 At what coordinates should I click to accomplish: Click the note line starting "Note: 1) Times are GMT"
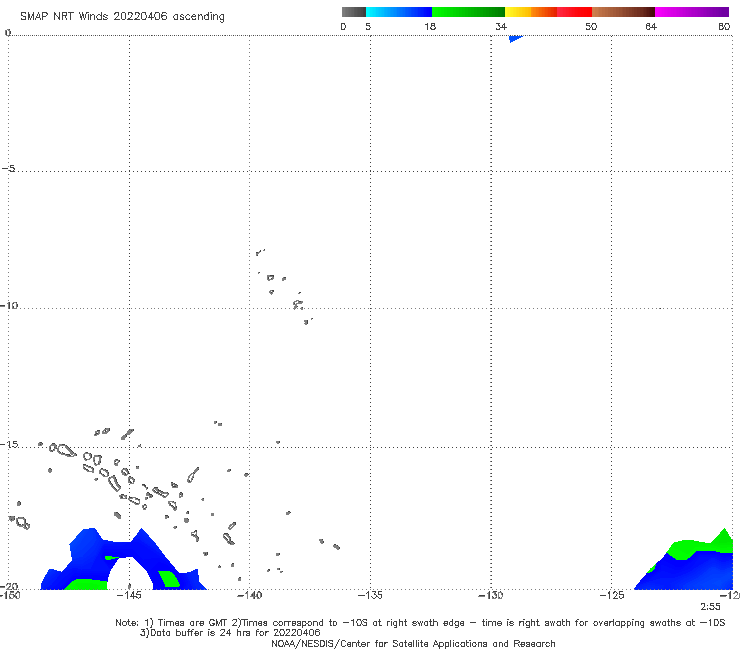[420, 623]
